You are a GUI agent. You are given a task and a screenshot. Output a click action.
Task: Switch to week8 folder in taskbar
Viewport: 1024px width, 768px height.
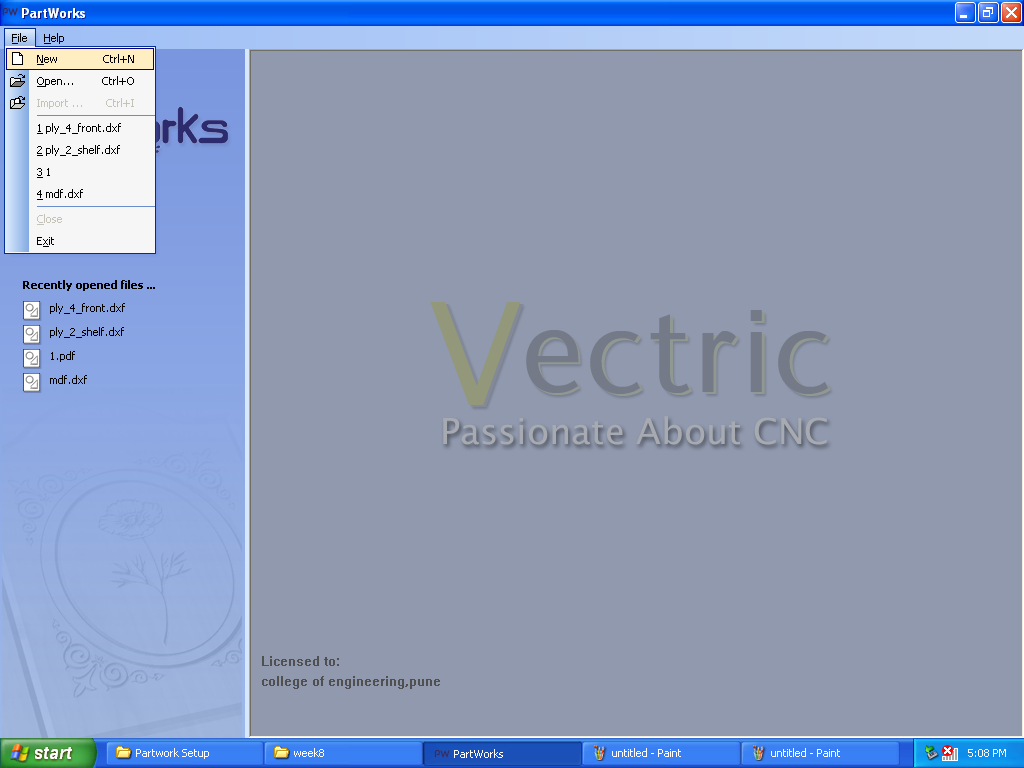(x=343, y=754)
